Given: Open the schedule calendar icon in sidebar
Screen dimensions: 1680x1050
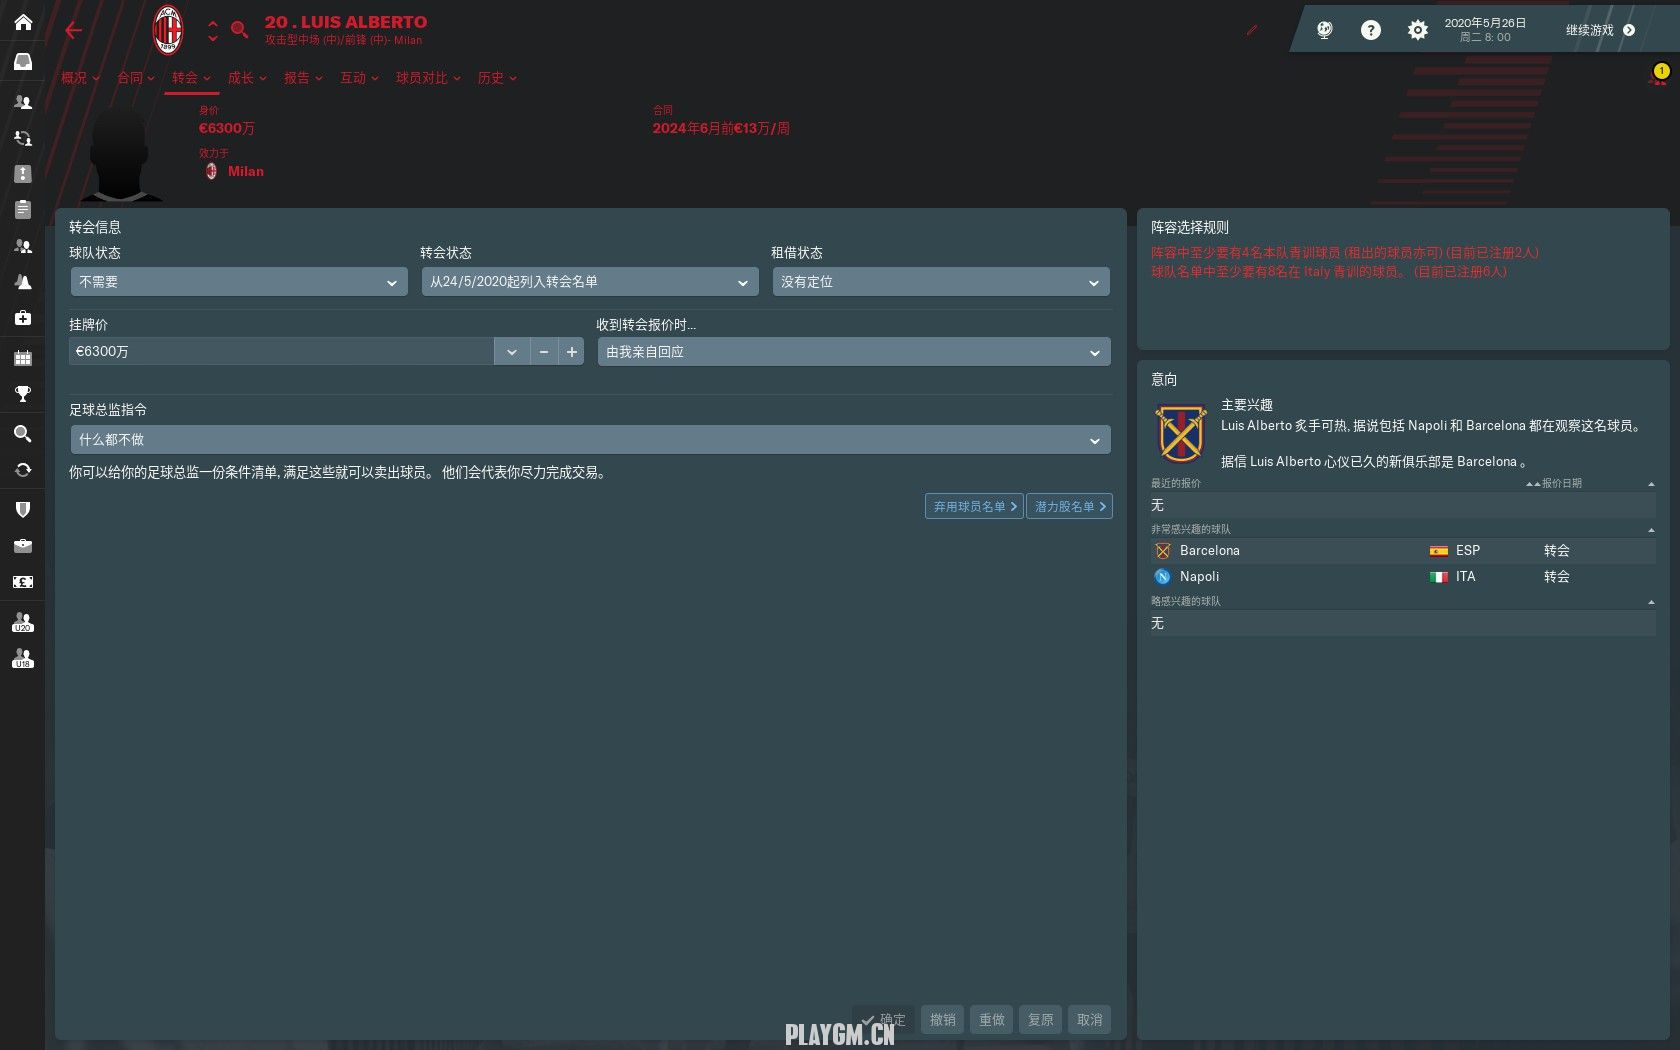Looking at the screenshot, I should [23, 358].
